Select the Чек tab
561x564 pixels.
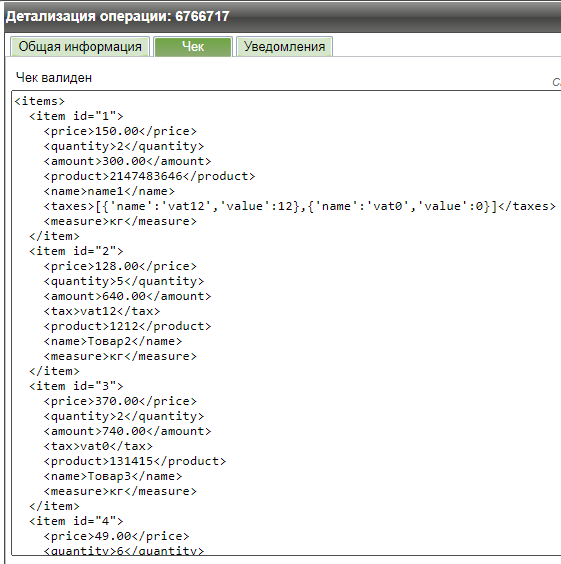coord(193,47)
